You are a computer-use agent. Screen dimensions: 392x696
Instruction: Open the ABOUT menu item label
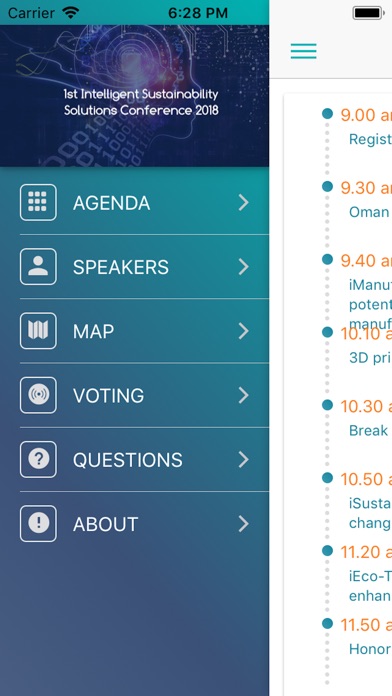click(x=106, y=524)
